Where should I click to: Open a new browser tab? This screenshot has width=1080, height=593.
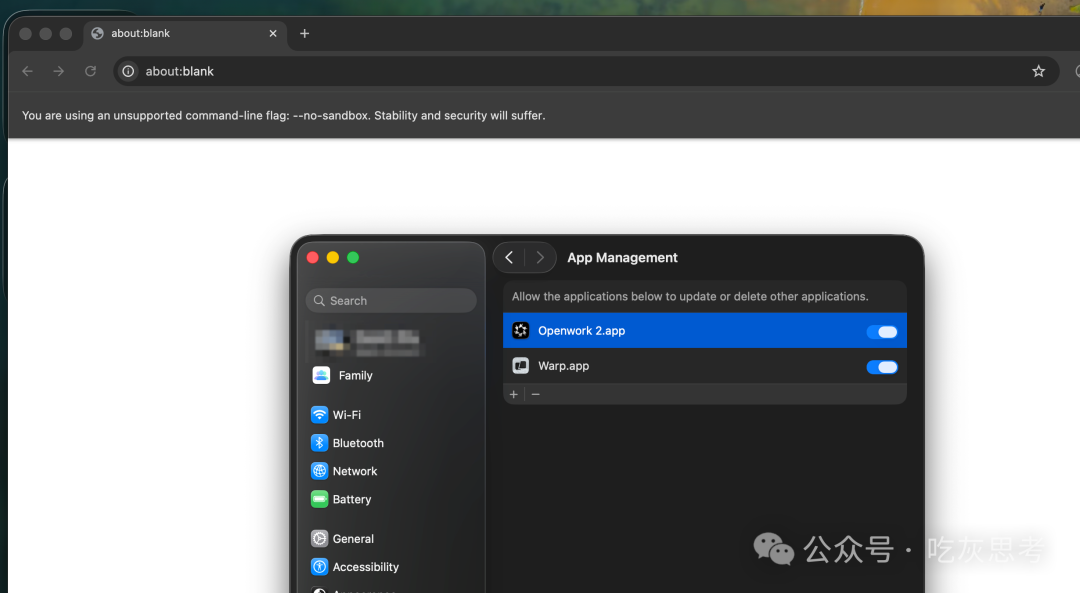click(x=304, y=34)
